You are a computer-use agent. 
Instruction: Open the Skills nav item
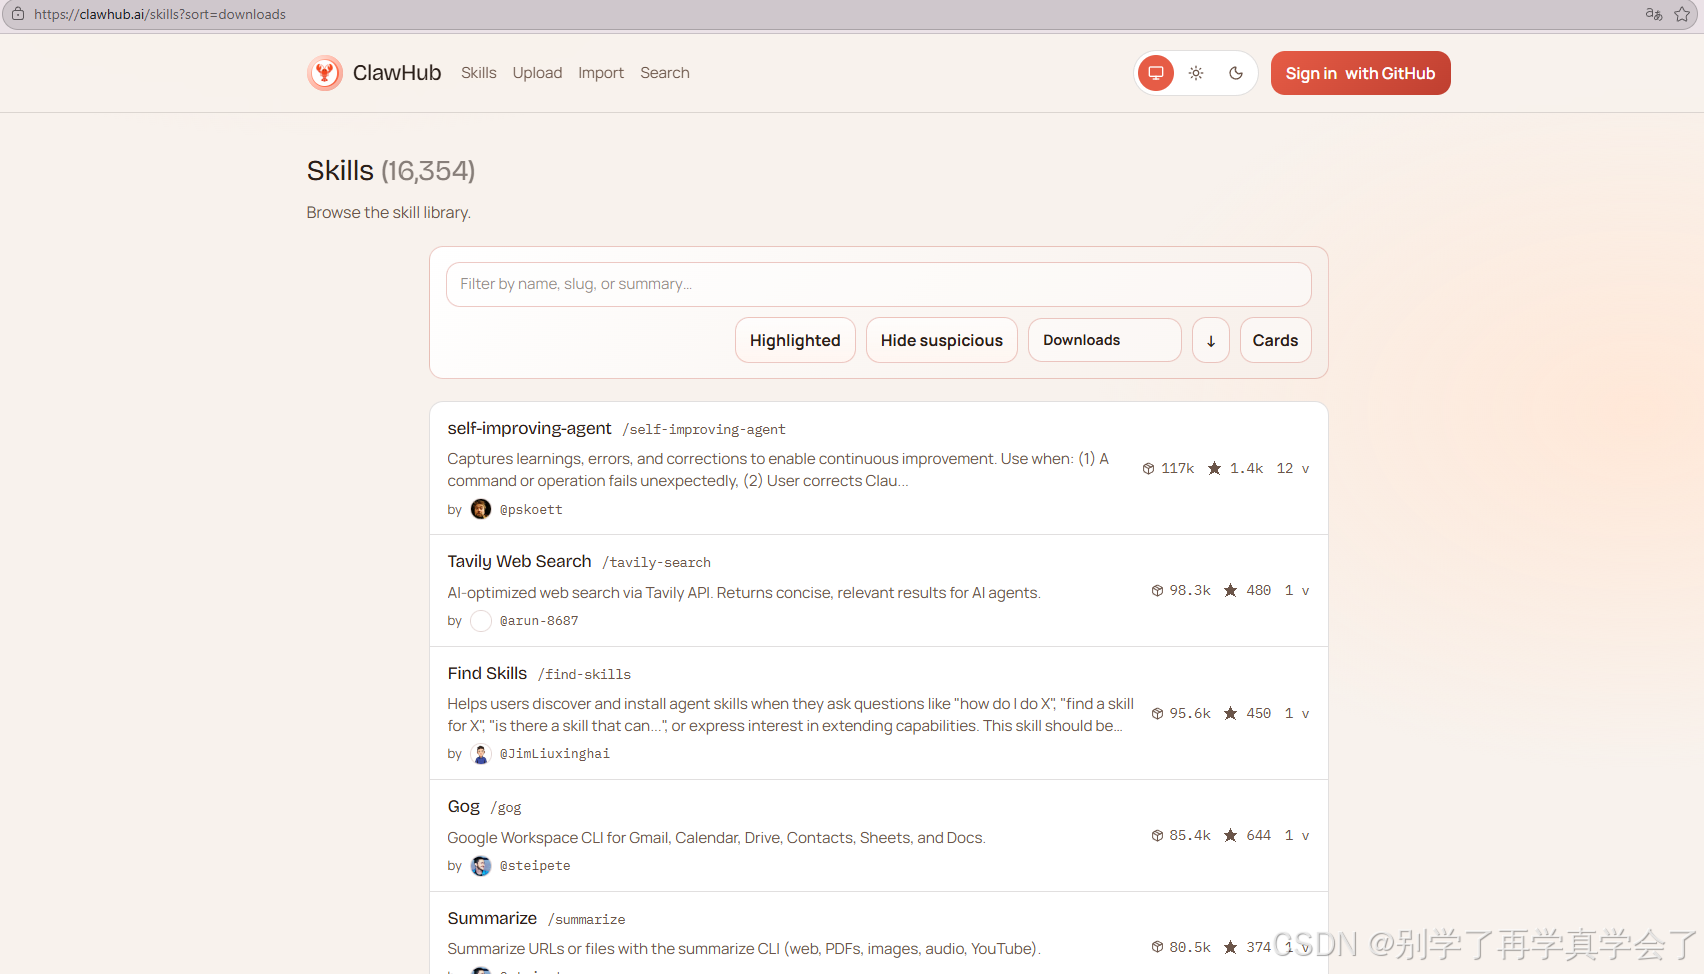click(479, 73)
